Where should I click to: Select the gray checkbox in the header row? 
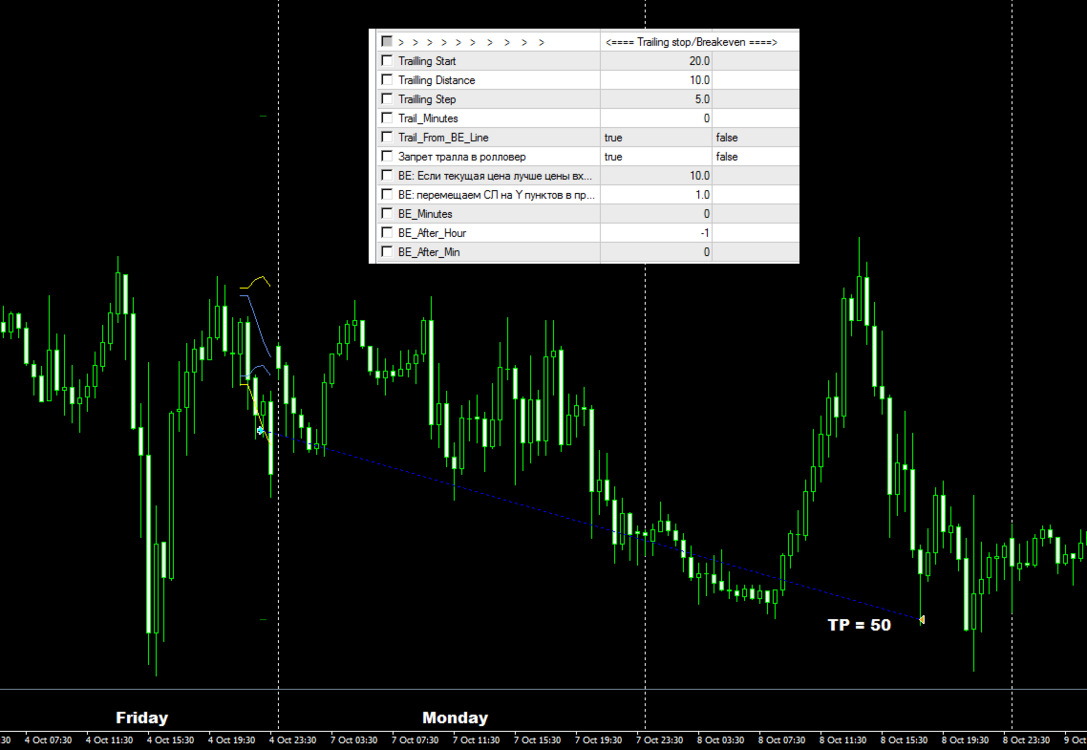(387, 42)
